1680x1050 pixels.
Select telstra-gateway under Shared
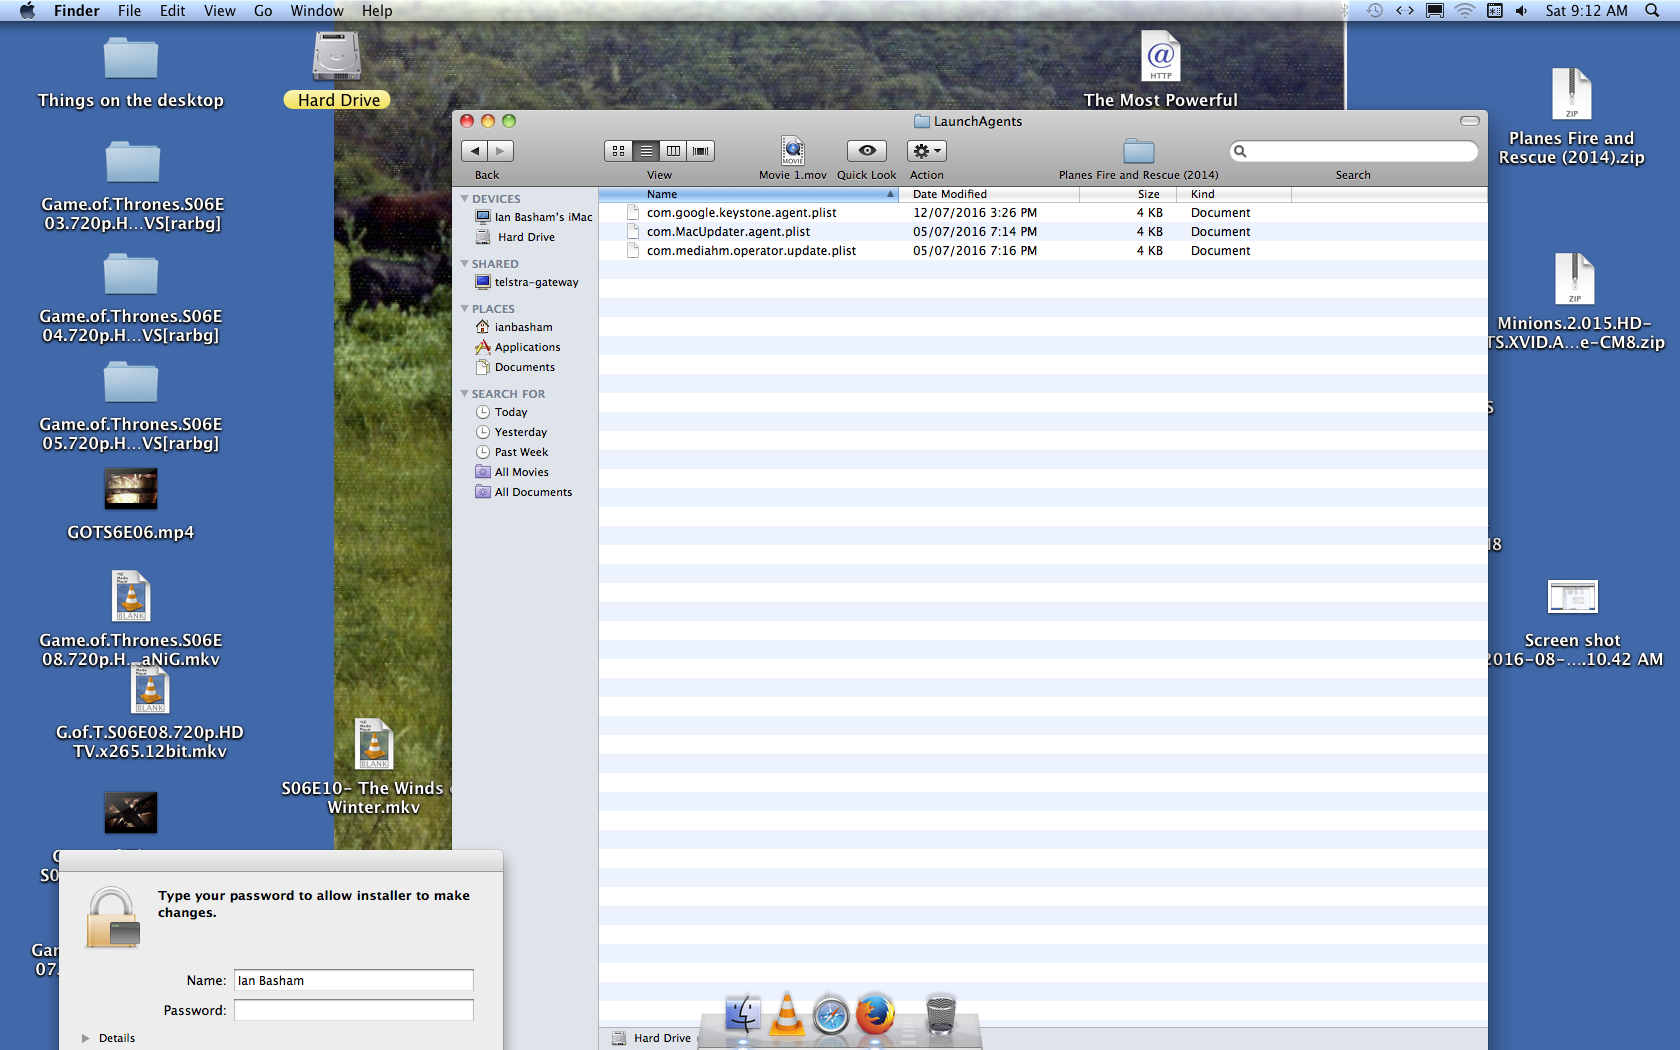(x=527, y=282)
